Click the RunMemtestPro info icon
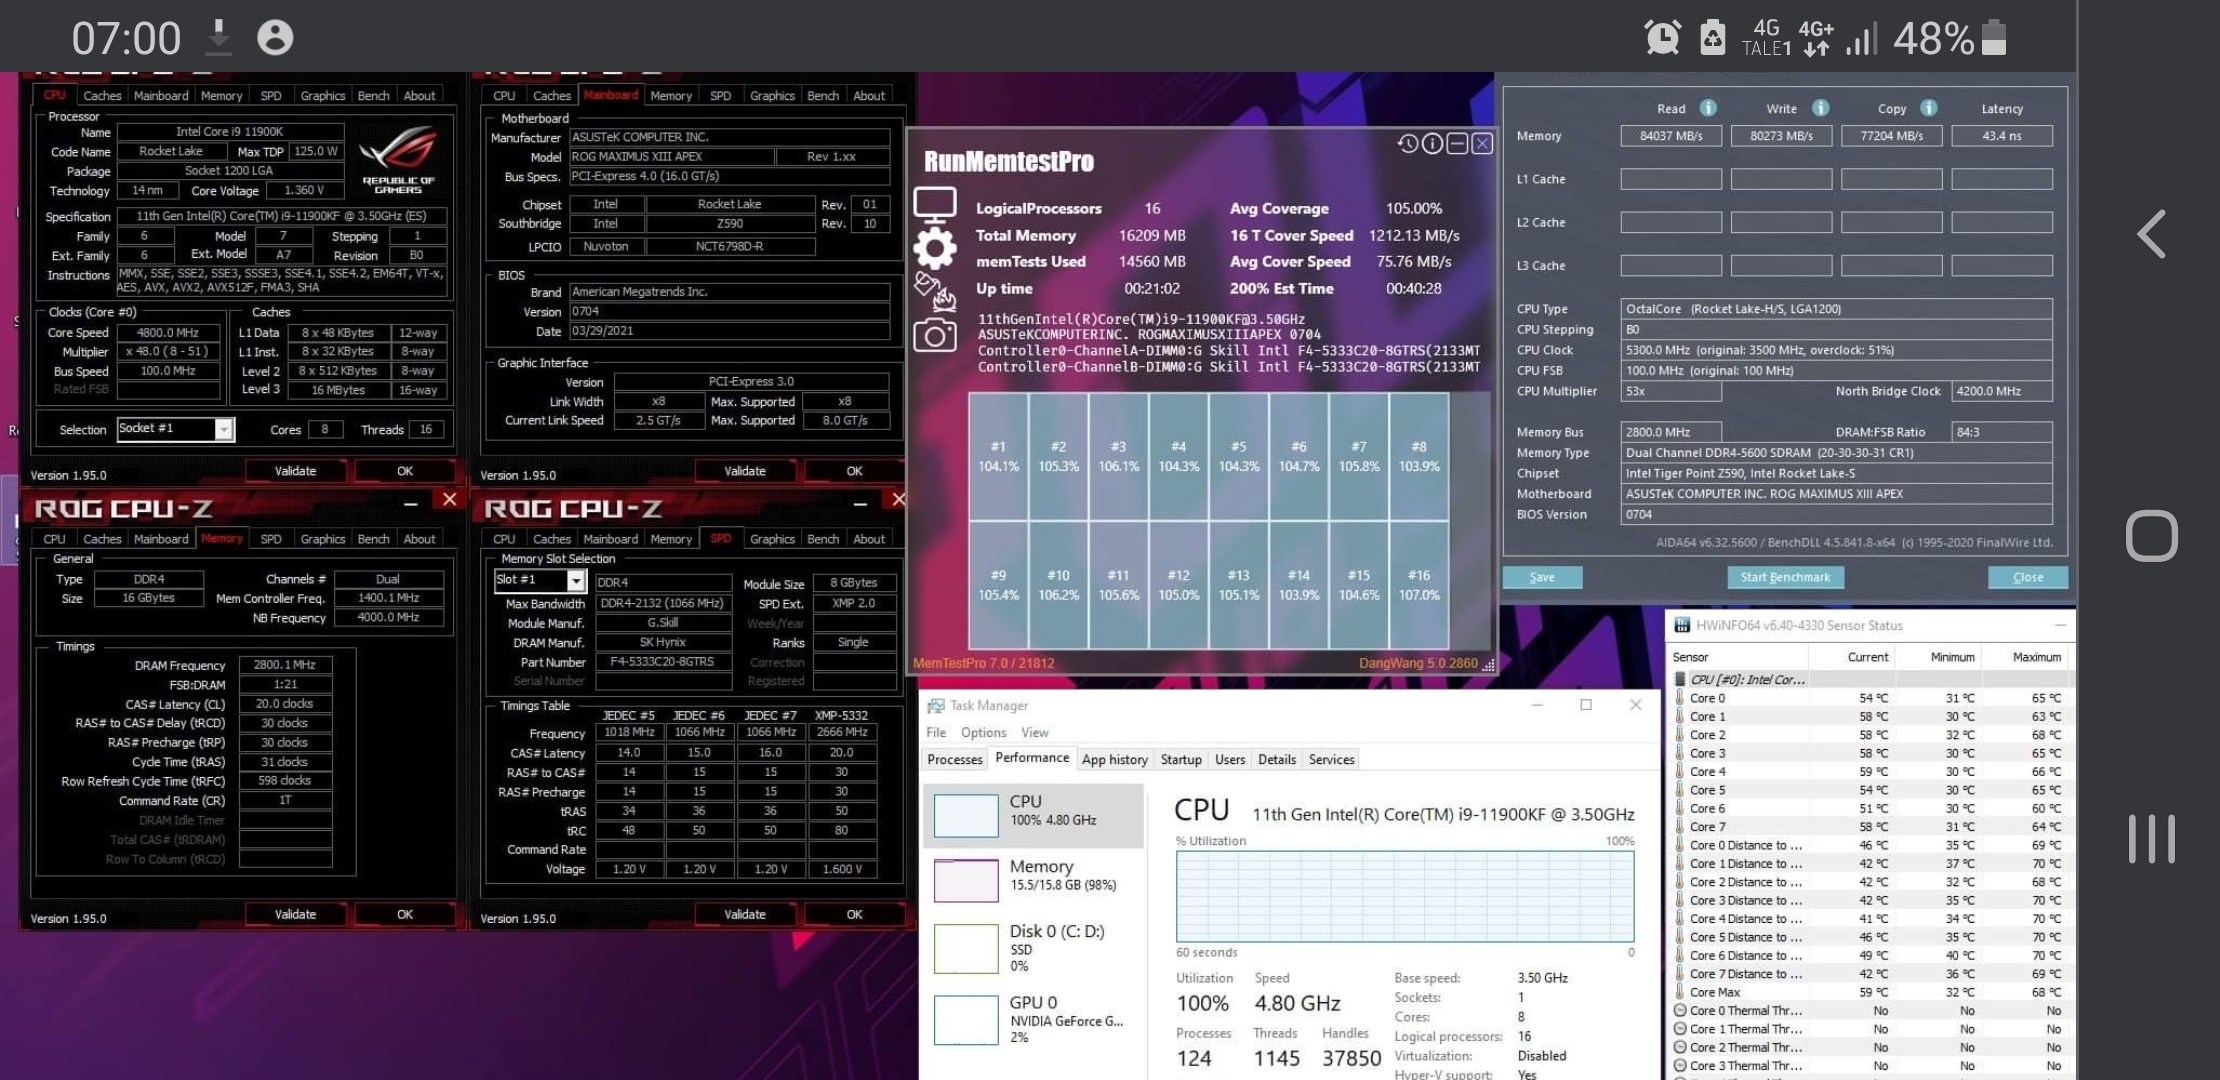This screenshot has width=2220, height=1080. [x=1432, y=144]
